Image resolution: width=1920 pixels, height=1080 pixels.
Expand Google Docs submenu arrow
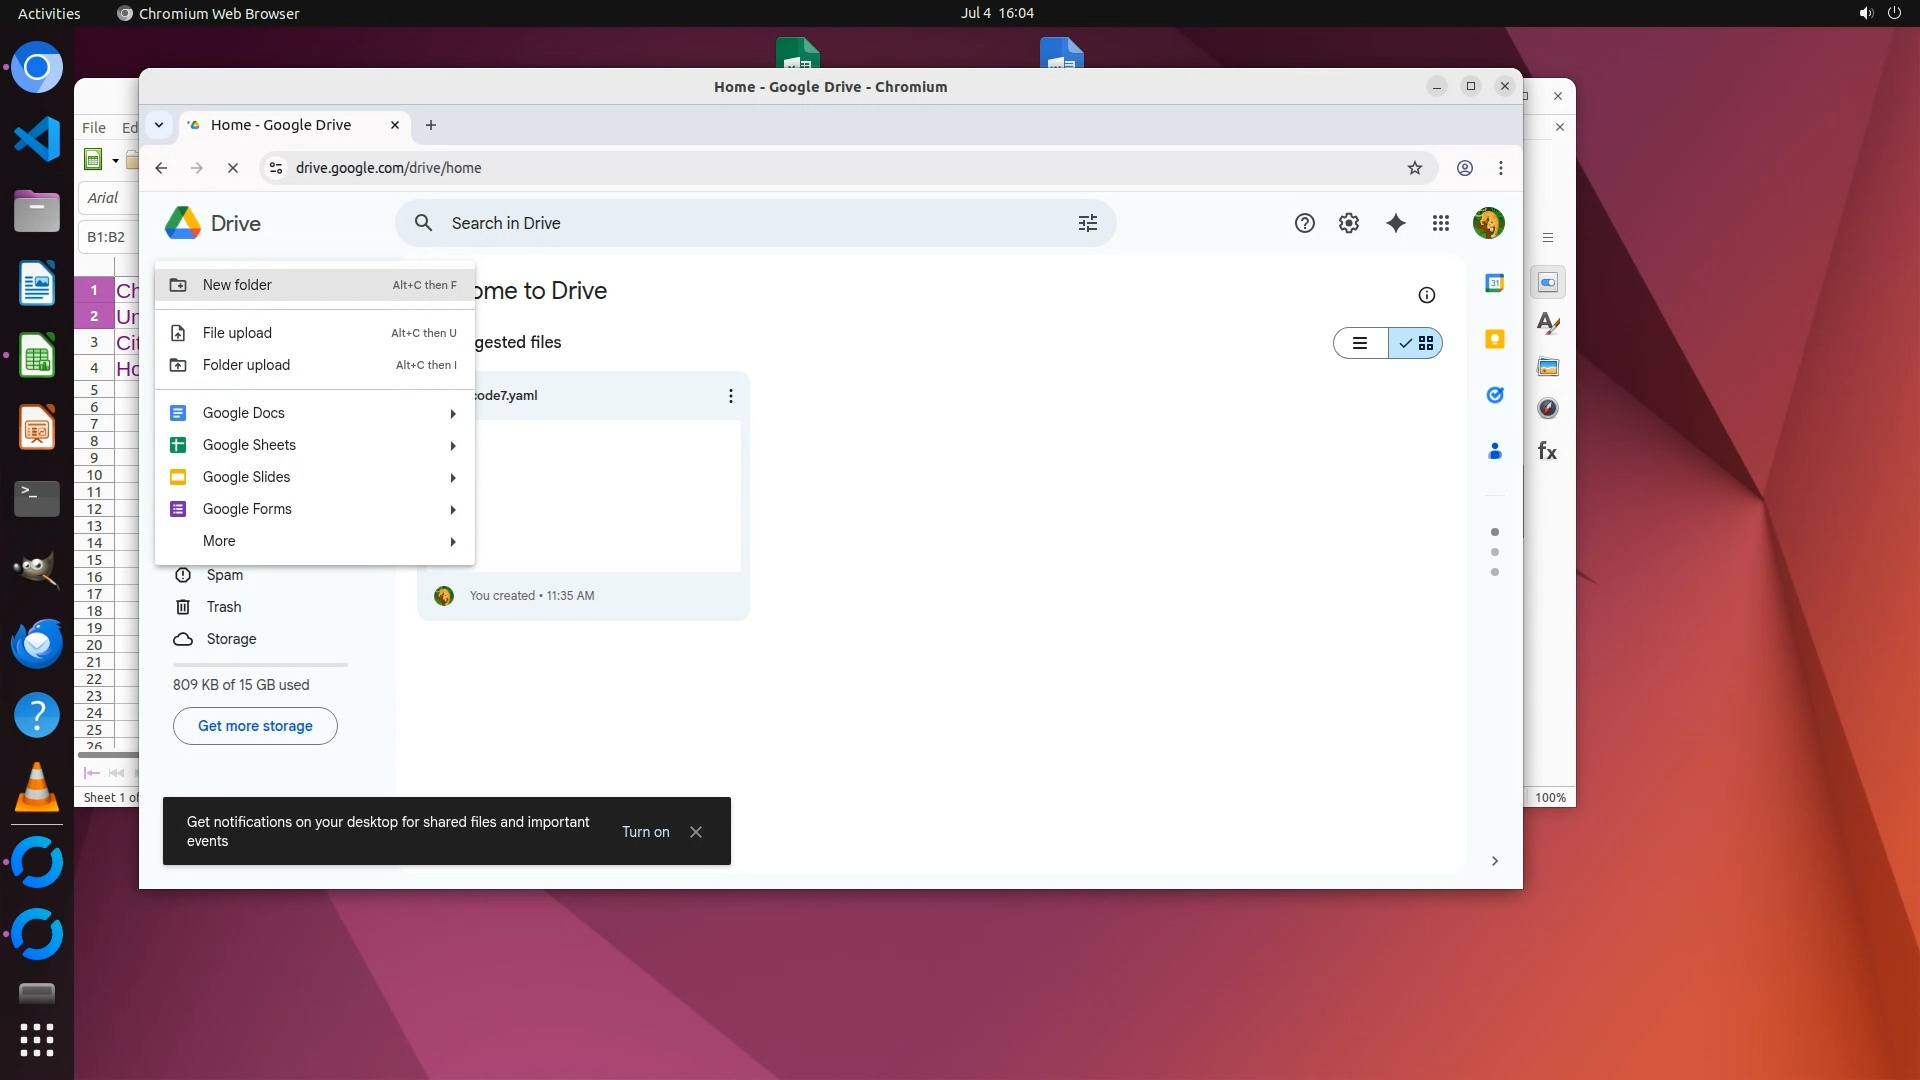453,413
